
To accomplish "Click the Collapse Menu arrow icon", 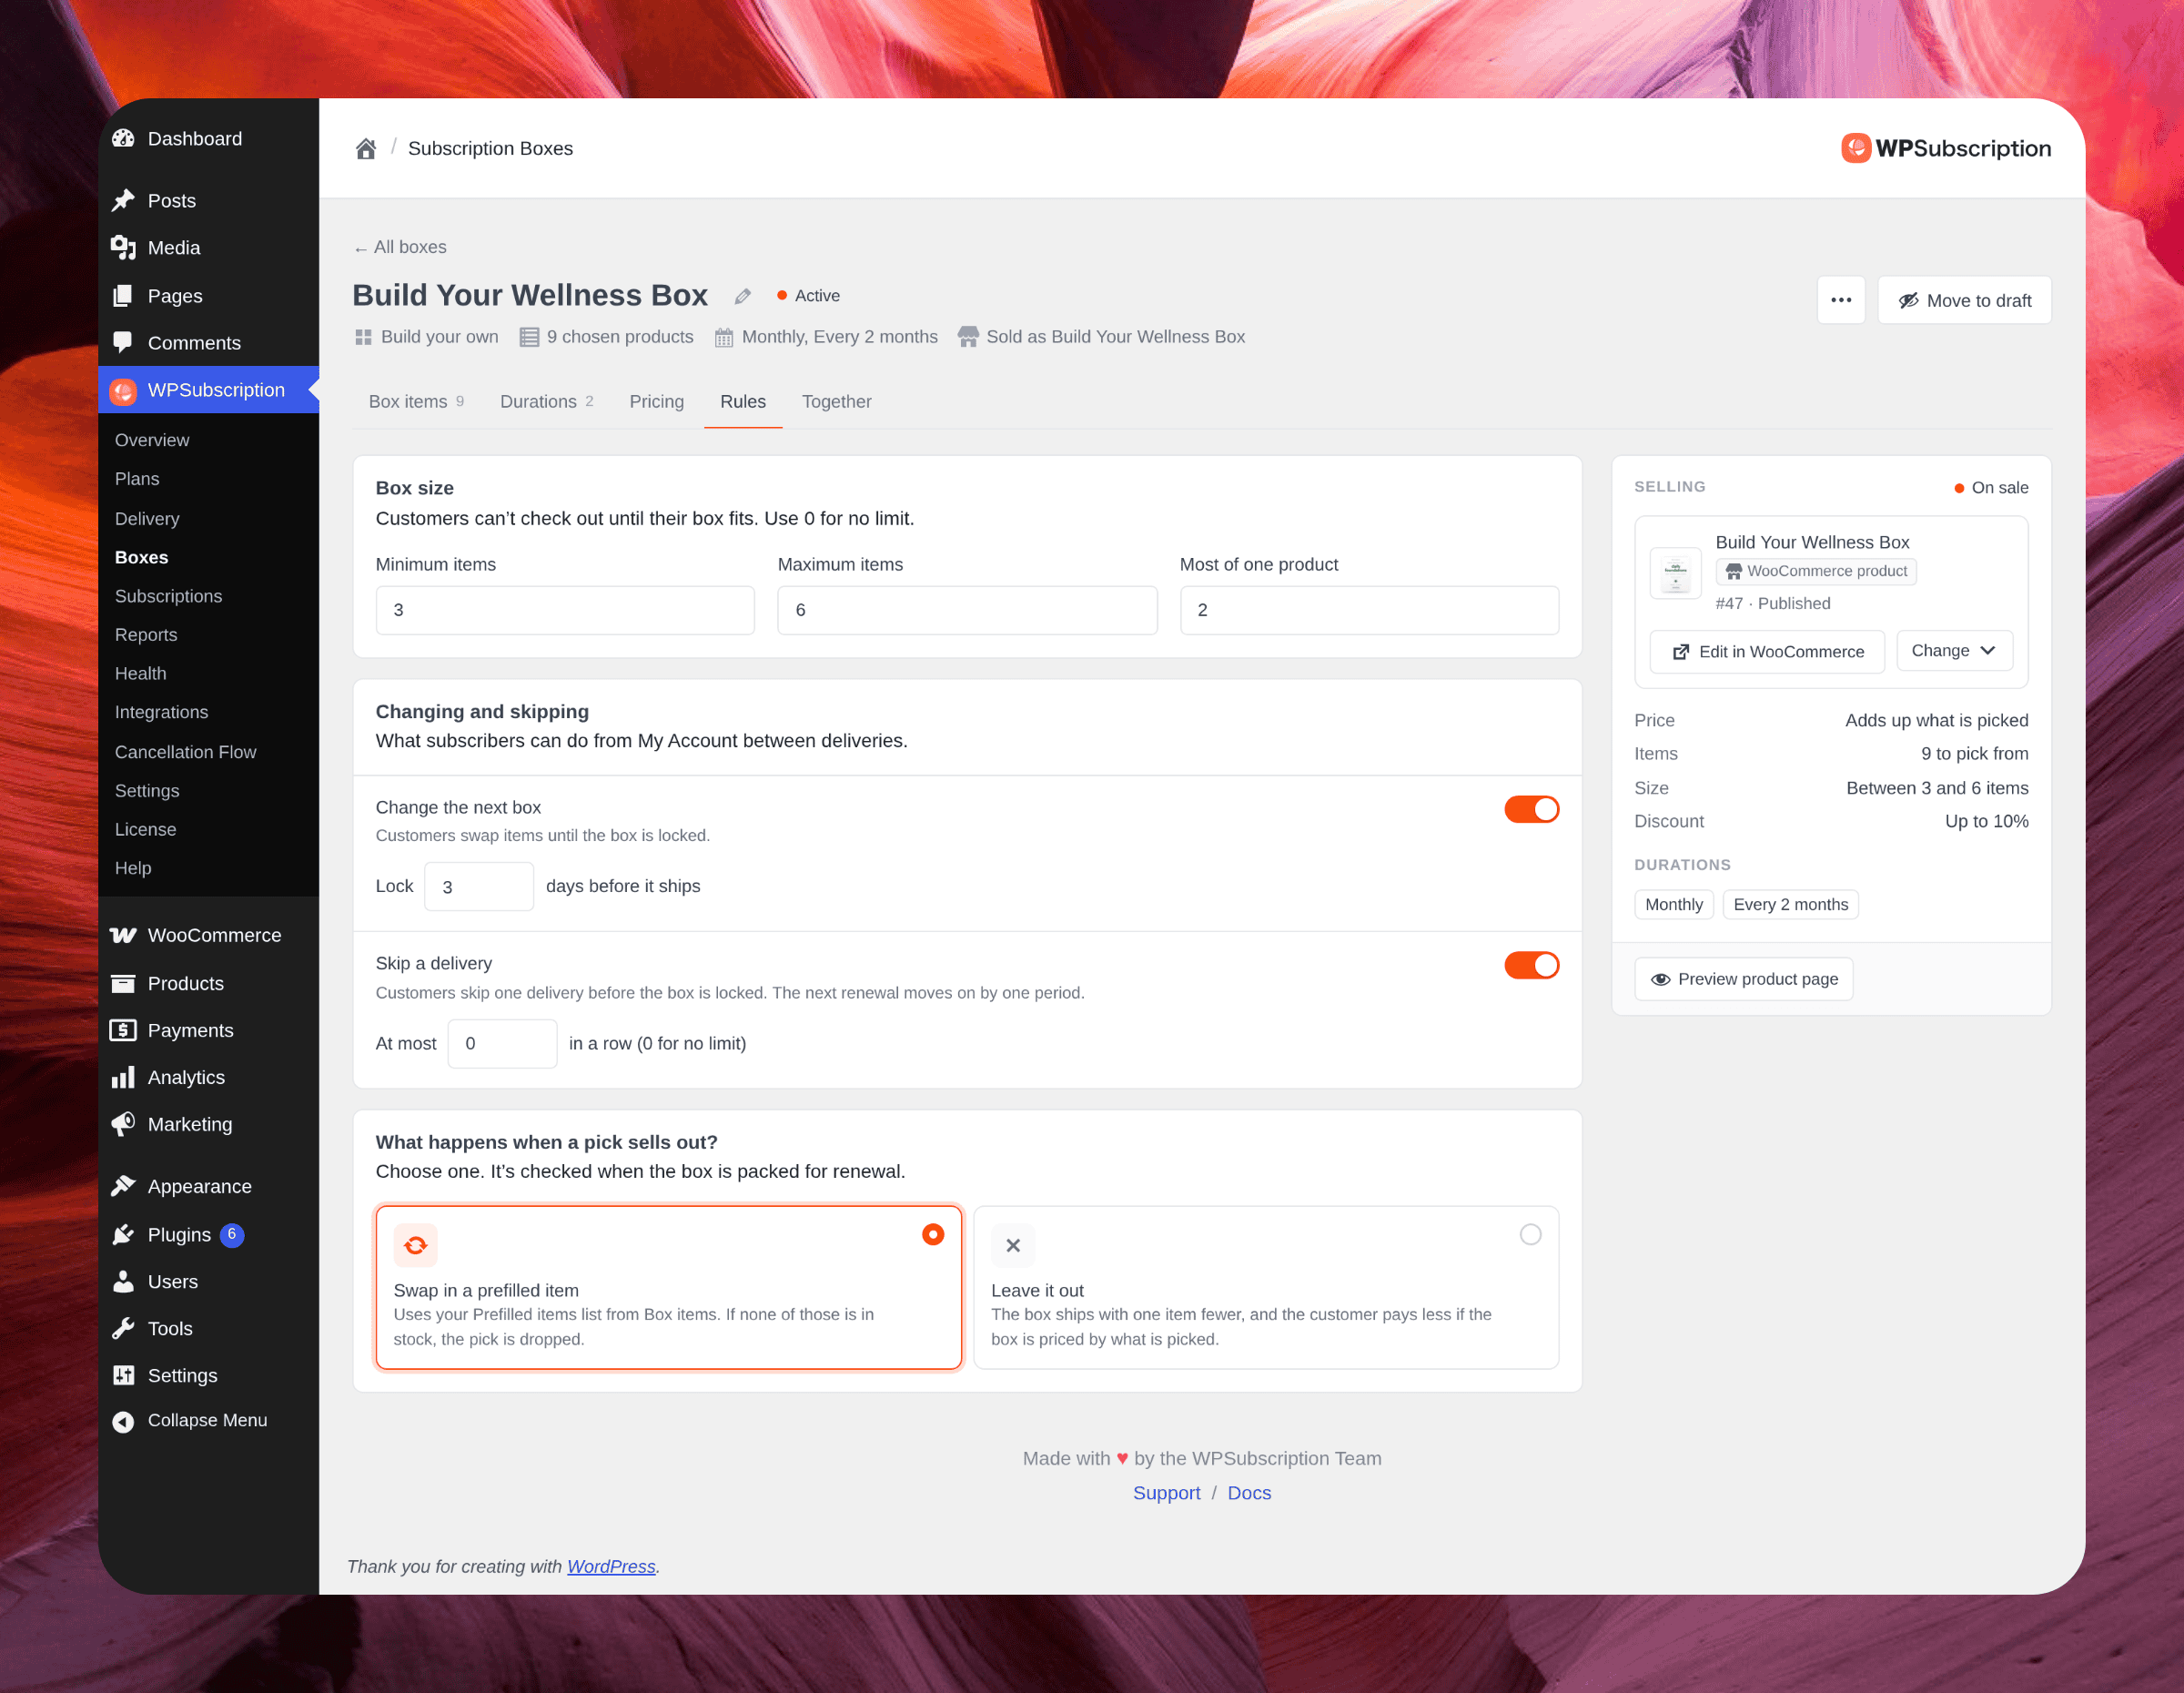I will (123, 1421).
